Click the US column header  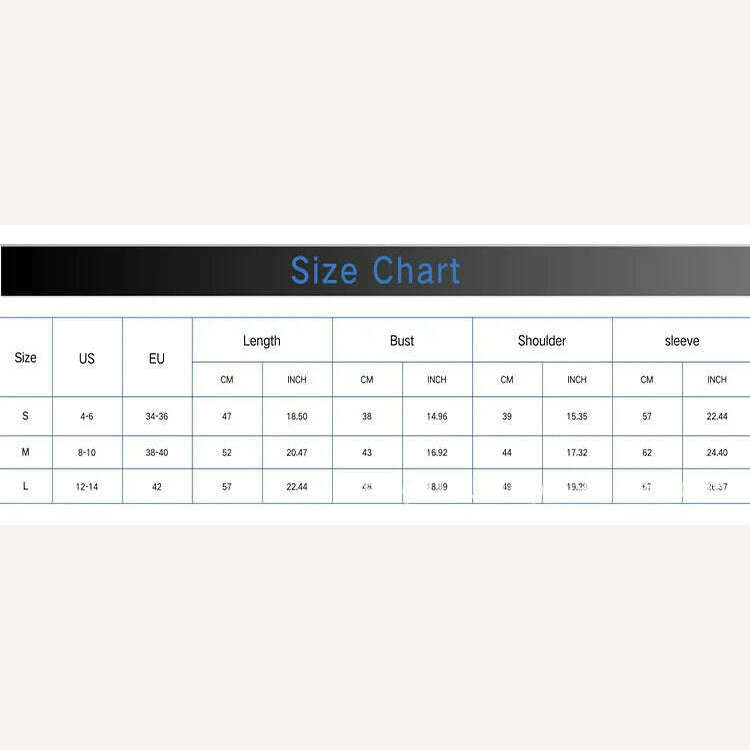[x=87, y=358]
